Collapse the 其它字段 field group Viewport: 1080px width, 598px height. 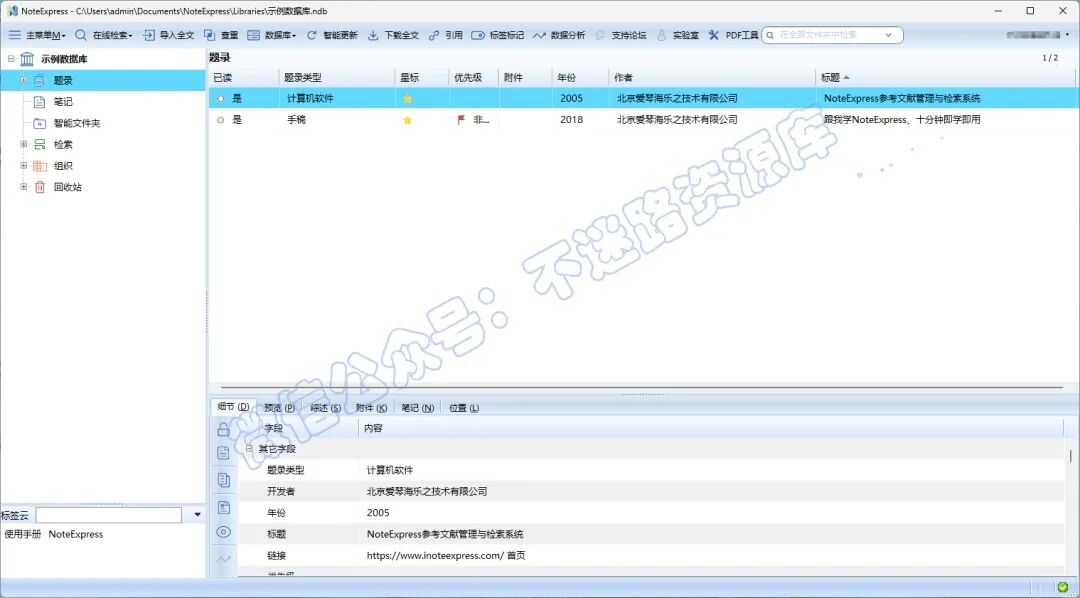(x=249, y=448)
